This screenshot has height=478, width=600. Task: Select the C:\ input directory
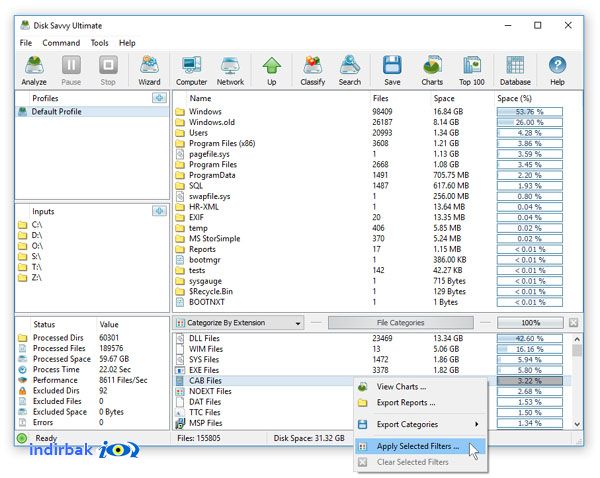tap(92, 225)
